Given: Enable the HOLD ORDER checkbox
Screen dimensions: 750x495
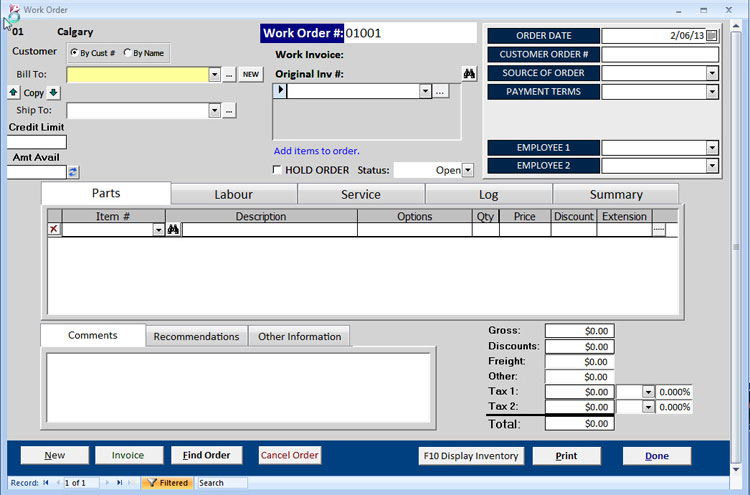Looking at the screenshot, I should pyautogui.click(x=278, y=170).
